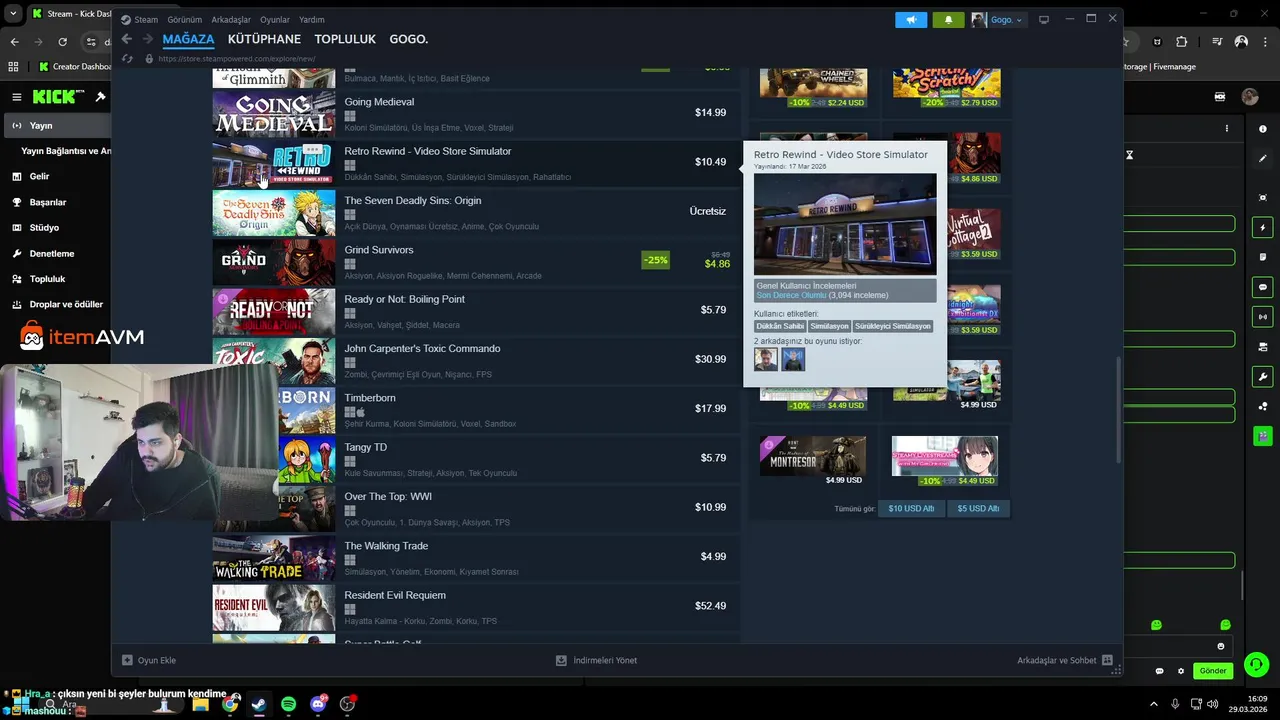Click the $5 USD Altı button
1280x720 pixels.
(978, 509)
